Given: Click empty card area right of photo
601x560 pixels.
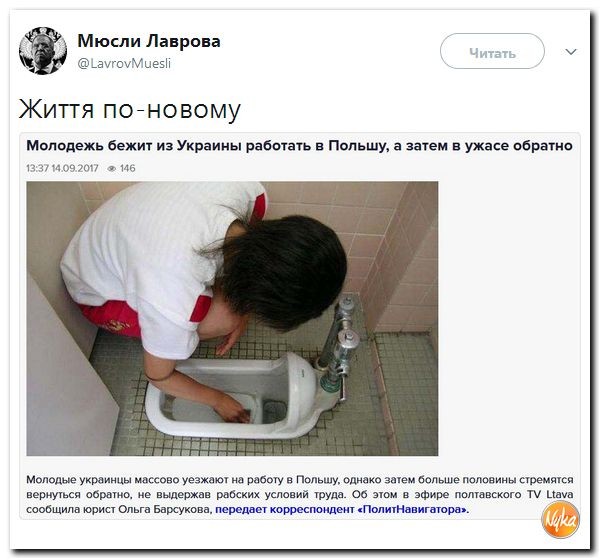Looking at the screenshot, I should (x=508, y=318).
